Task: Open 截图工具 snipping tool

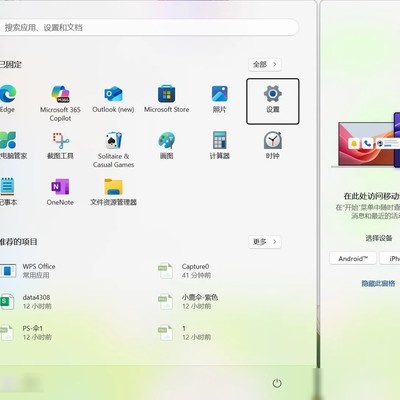Action: [60, 145]
